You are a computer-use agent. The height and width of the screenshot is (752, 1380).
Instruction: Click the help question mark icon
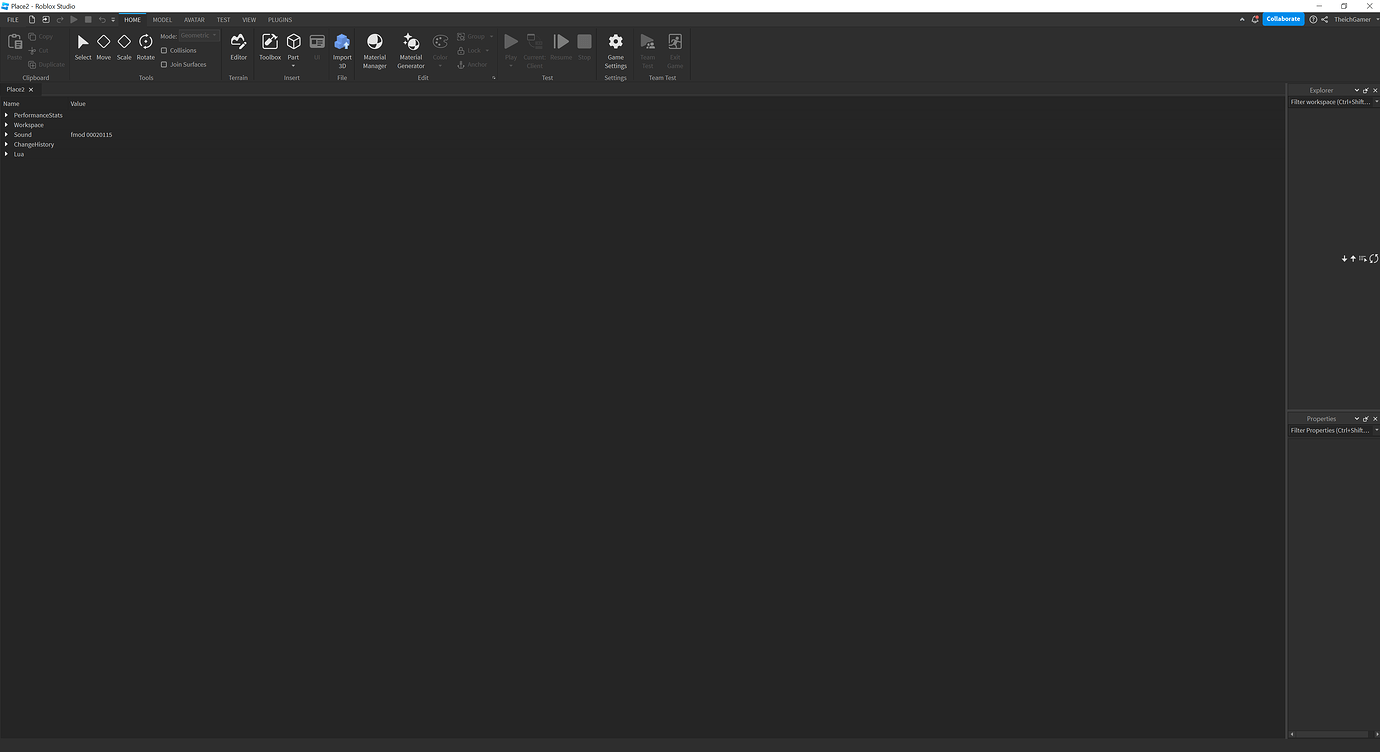[1313, 19]
